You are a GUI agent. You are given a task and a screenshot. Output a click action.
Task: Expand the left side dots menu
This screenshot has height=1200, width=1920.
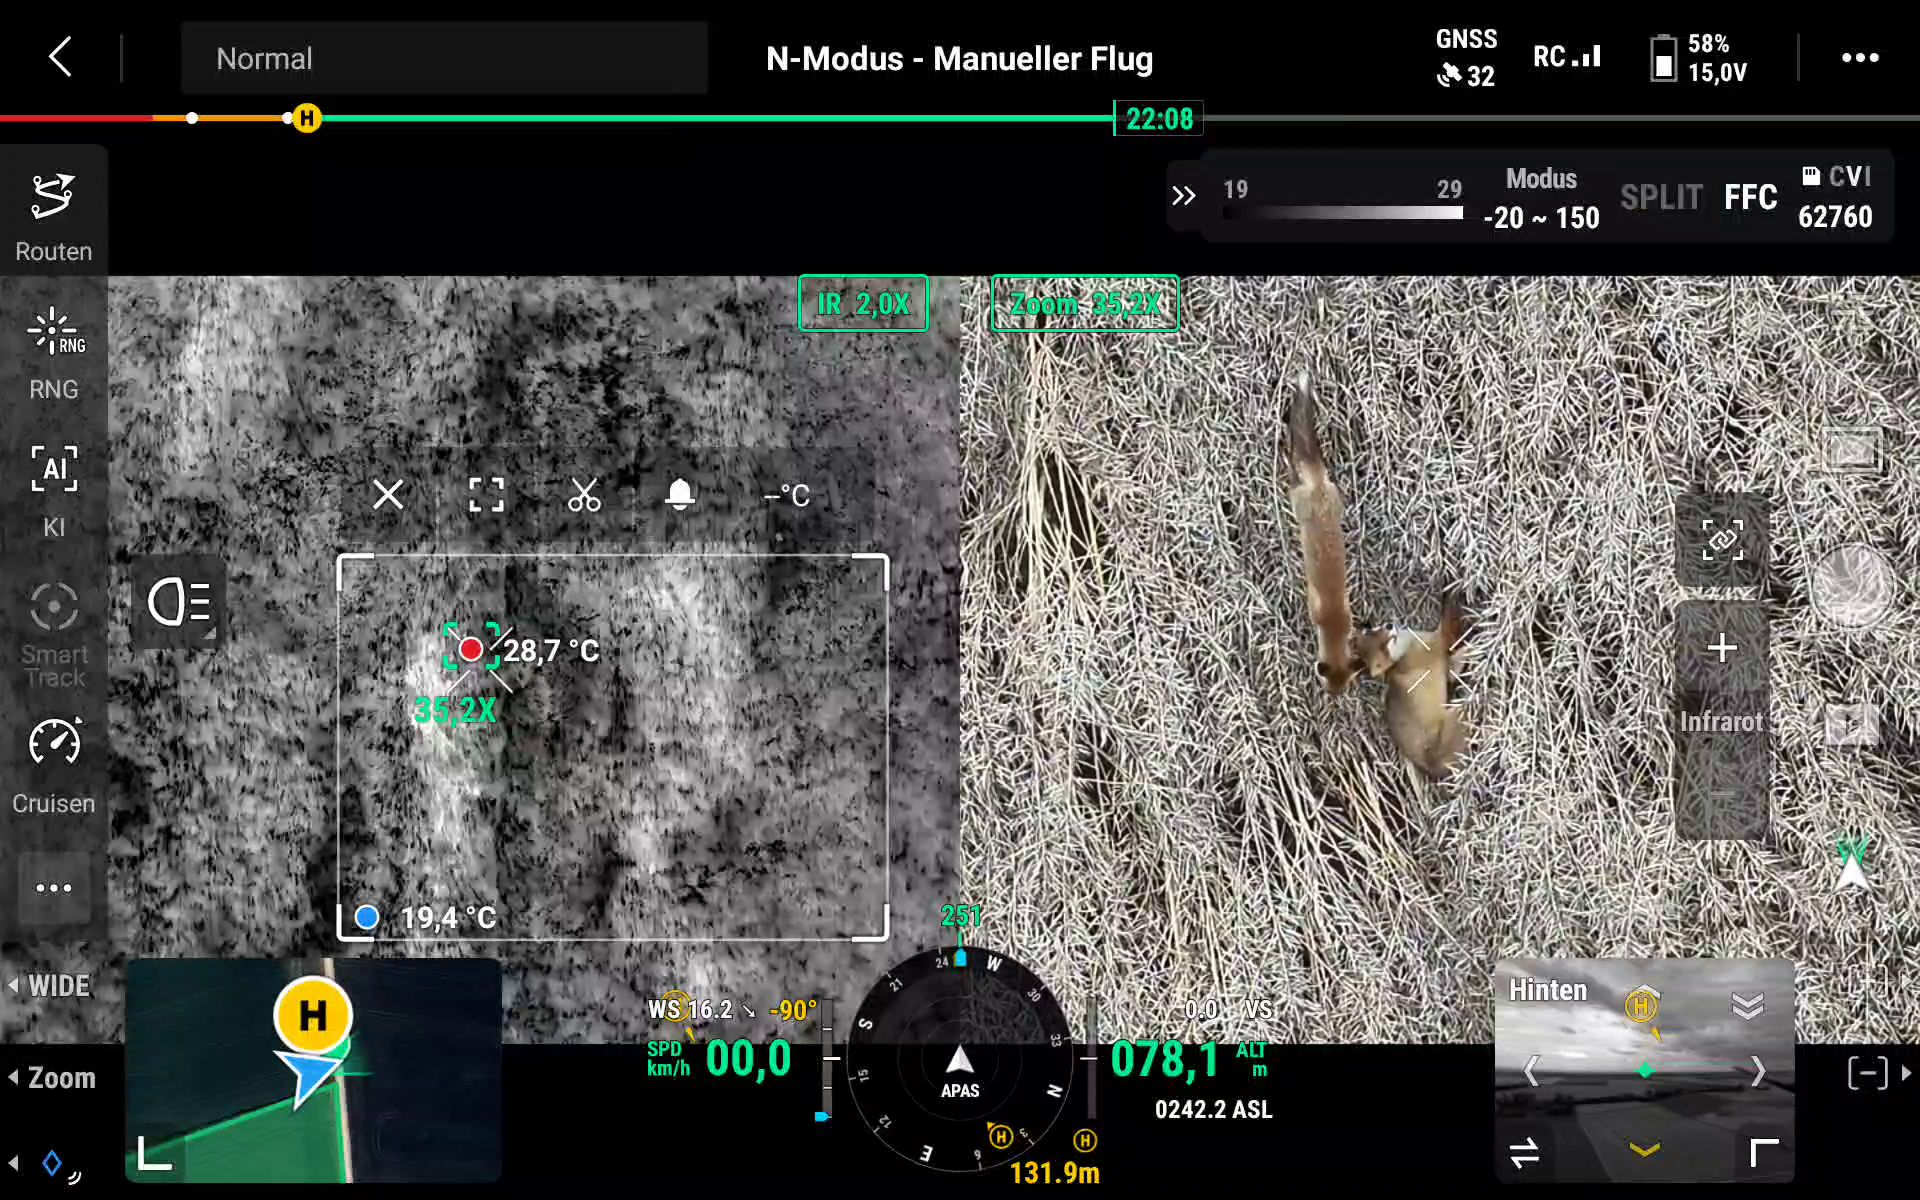tap(53, 888)
